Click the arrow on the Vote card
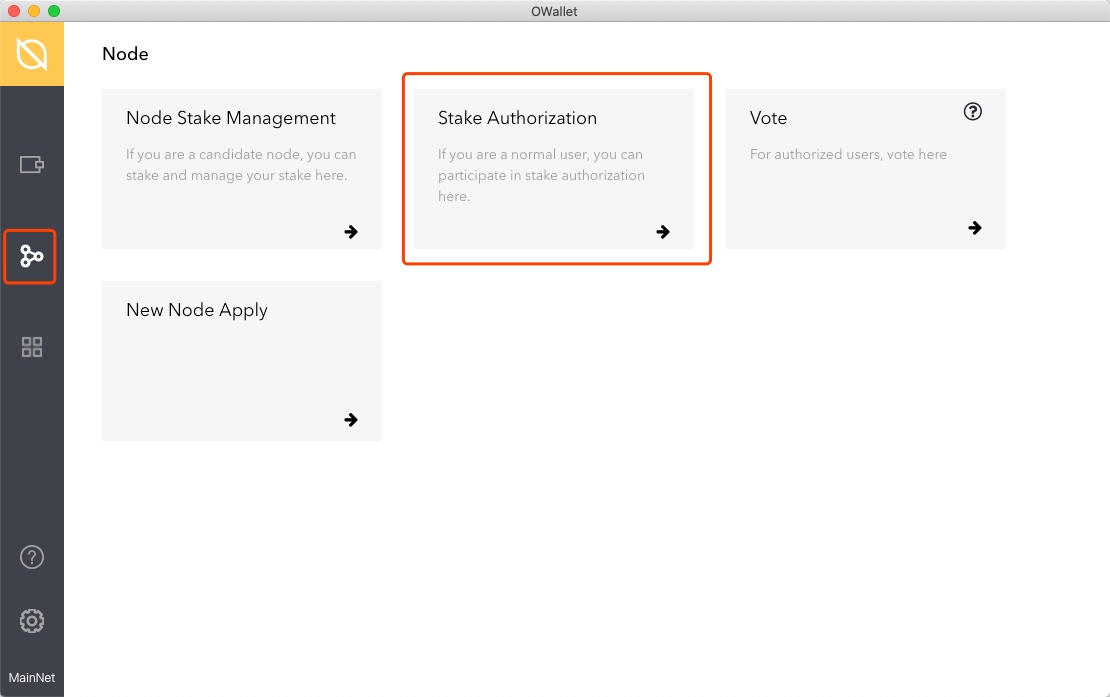 pyautogui.click(x=975, y=228)
